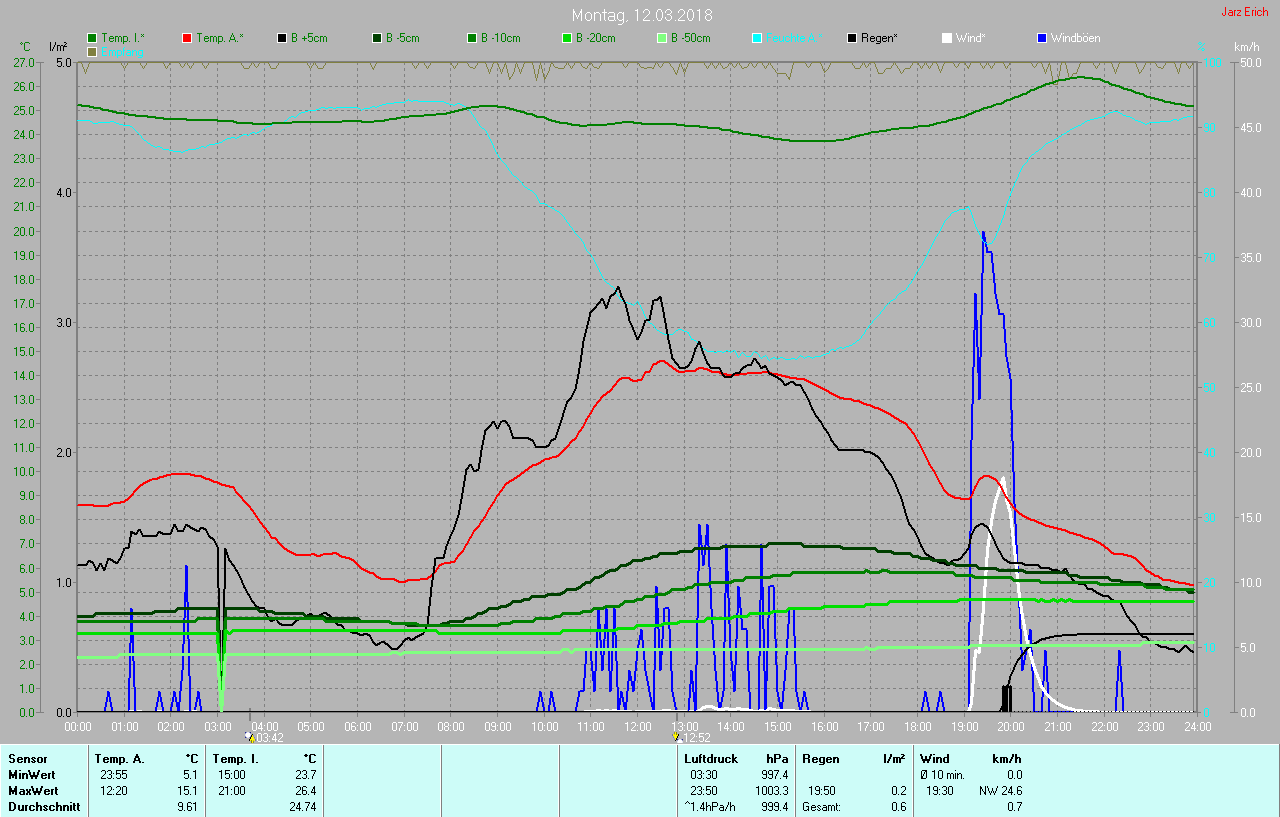Pick the B -50cm light green swatch

pos(662,38)
